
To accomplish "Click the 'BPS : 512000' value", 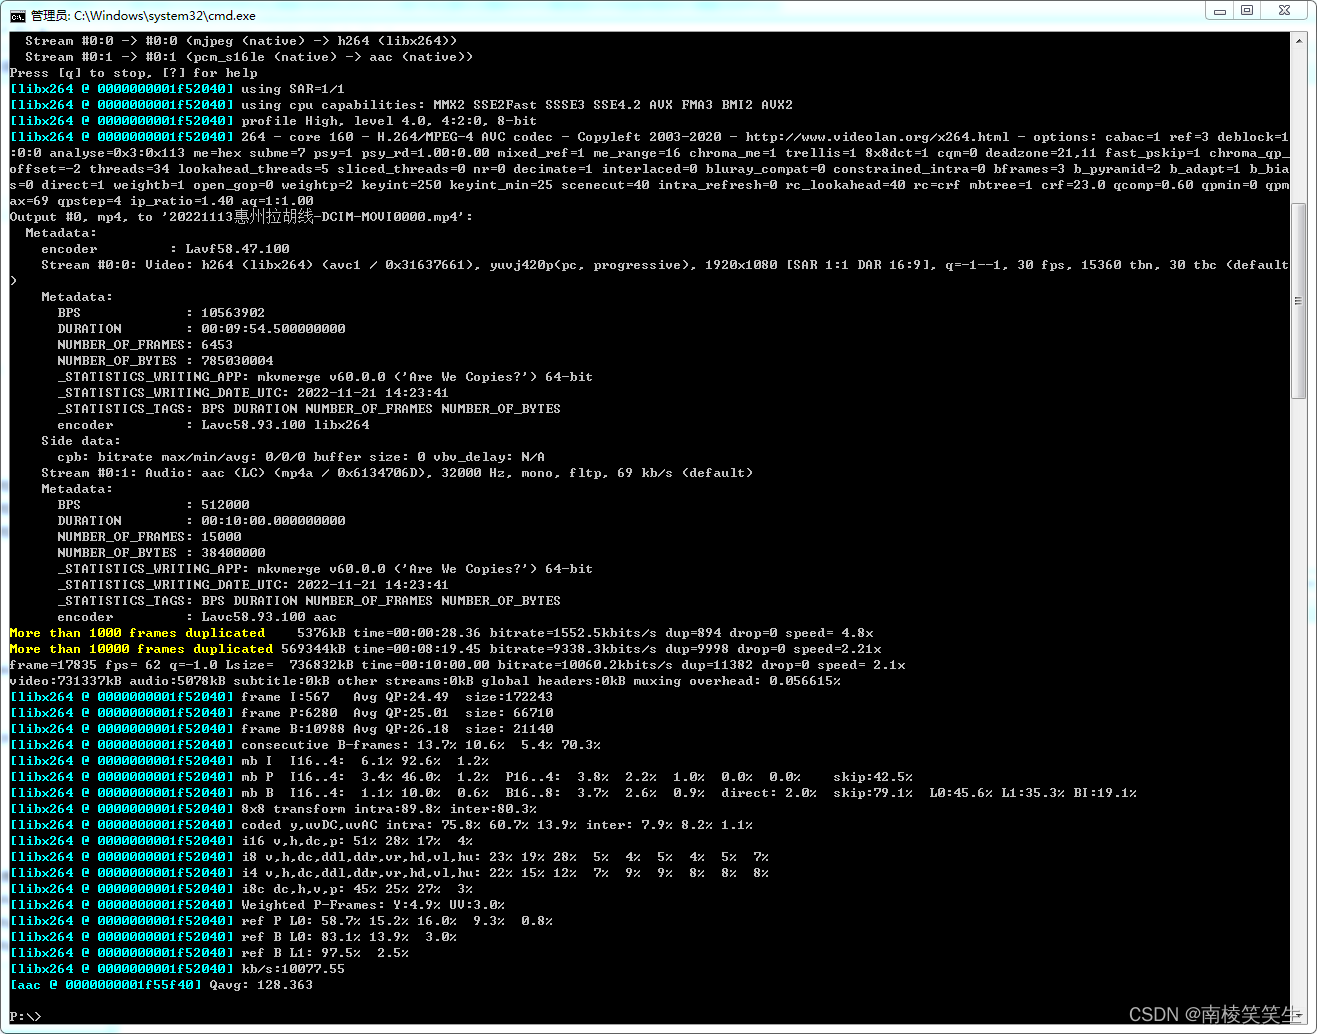I will (225, 505).
